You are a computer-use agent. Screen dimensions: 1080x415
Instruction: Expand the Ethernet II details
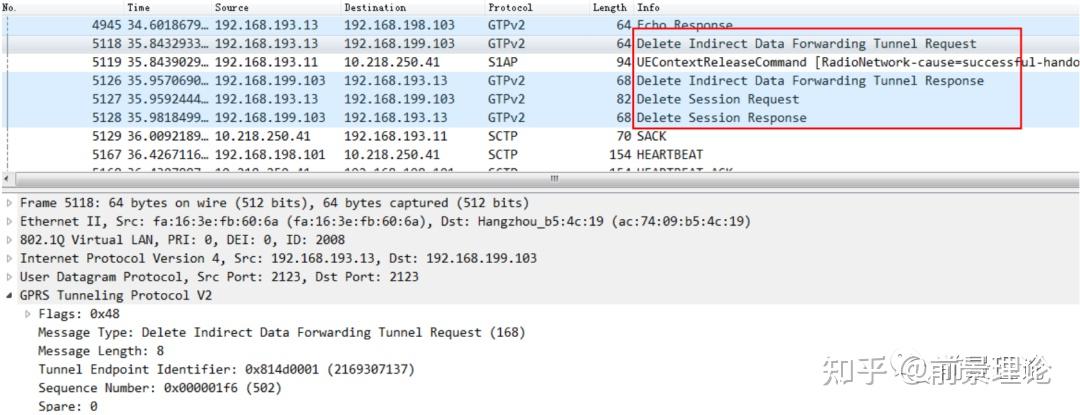click(x=10, y=221)
